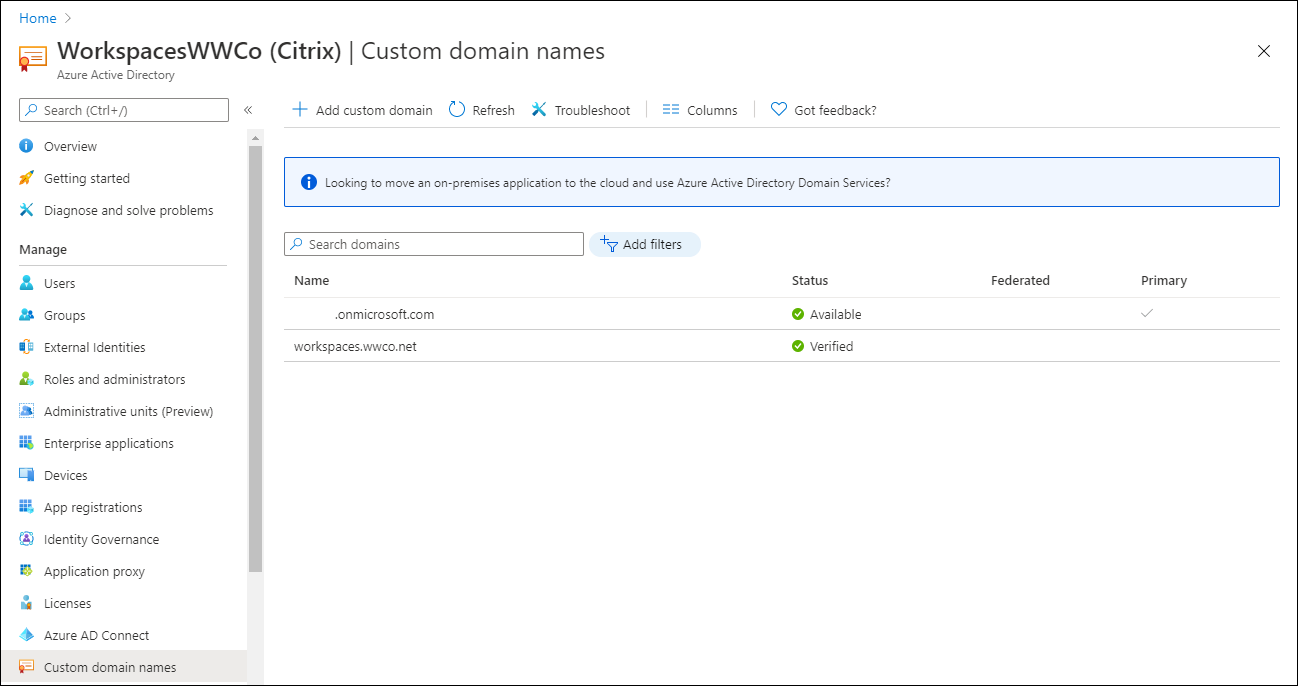Open Users from the sidebar
This screenshot has width=1298, height=686.
[59, 283]
